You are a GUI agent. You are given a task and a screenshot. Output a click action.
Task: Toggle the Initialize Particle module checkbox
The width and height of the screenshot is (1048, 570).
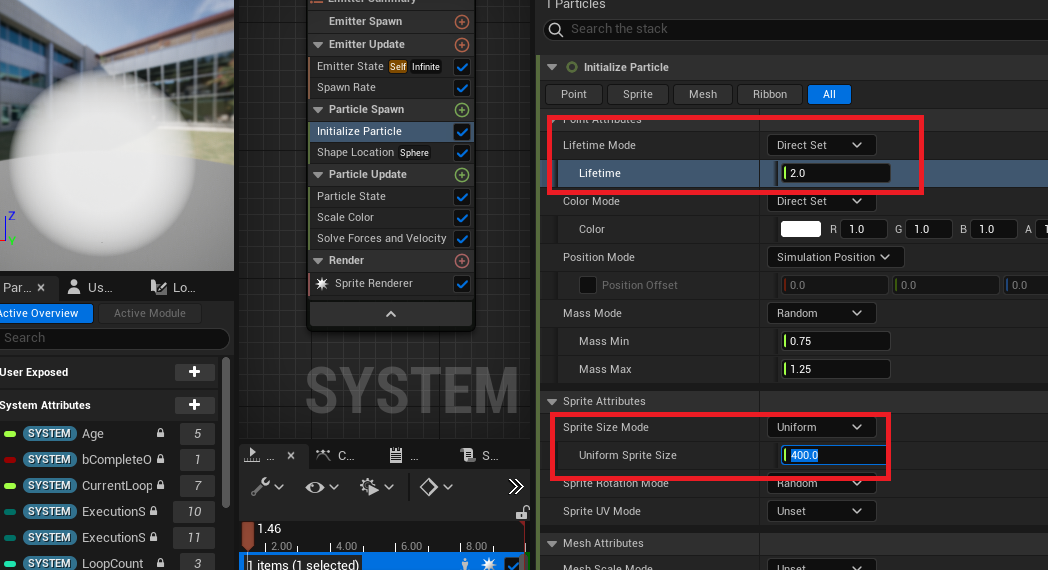462,132
